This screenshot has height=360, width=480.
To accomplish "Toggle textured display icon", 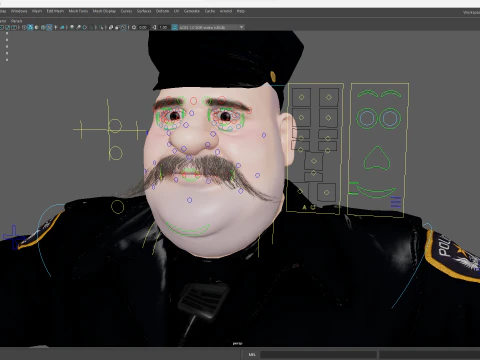I will pos(49,27).
